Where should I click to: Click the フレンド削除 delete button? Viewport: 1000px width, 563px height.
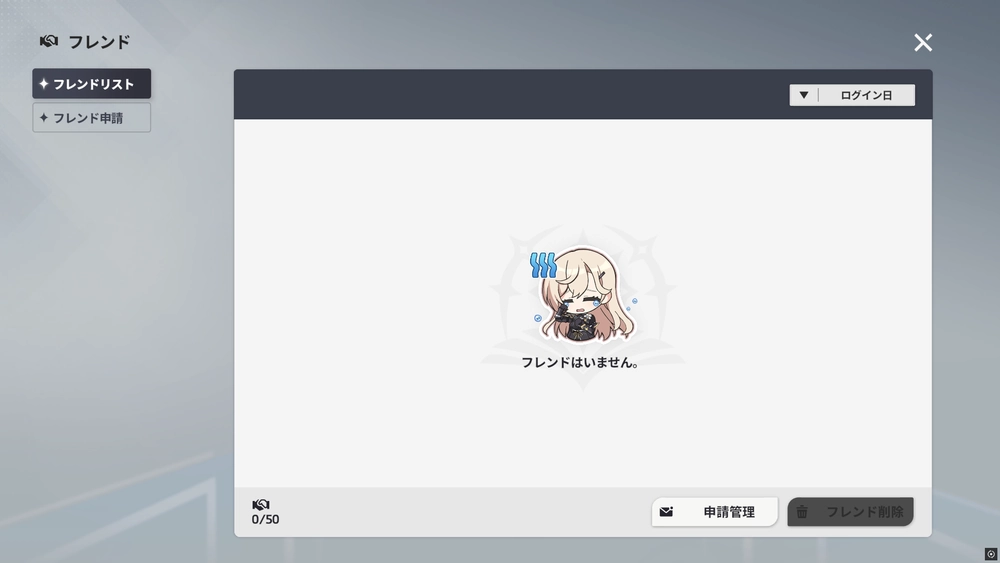tap(851, 511)
